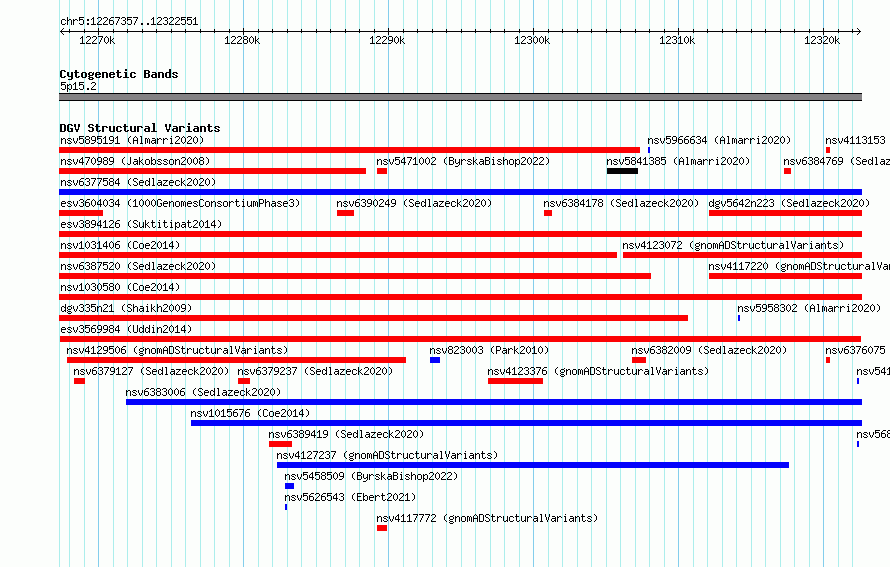This screenshot has width=890, height=567.
Task: Open nsv823003 (Park2010) label
Action: coord(489,350)
